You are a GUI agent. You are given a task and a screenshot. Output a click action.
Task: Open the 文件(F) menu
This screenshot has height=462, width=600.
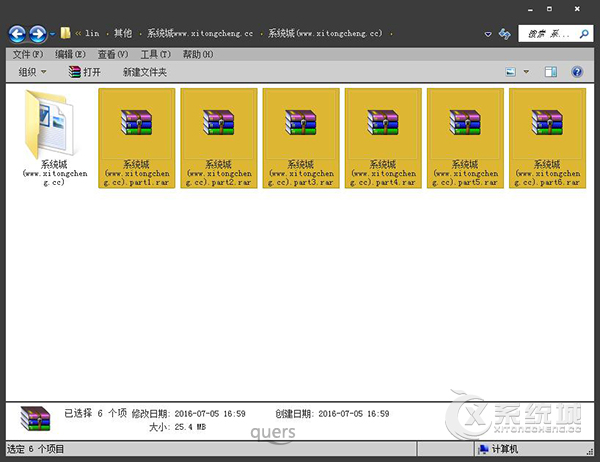click(28, 54)
